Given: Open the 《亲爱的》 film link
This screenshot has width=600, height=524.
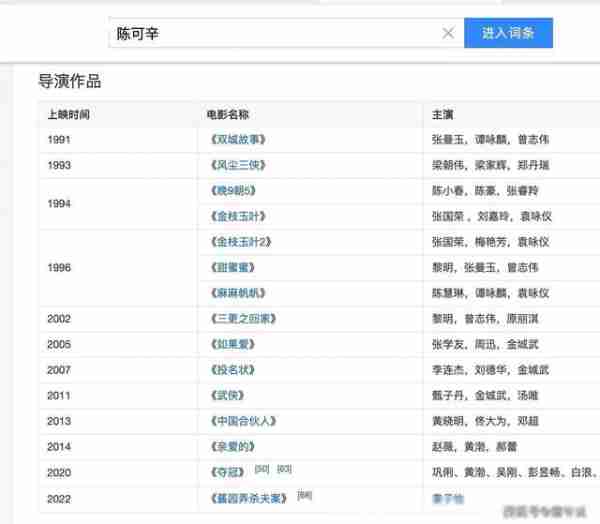Looking at the screenshot, I should (x=233, y=447).
